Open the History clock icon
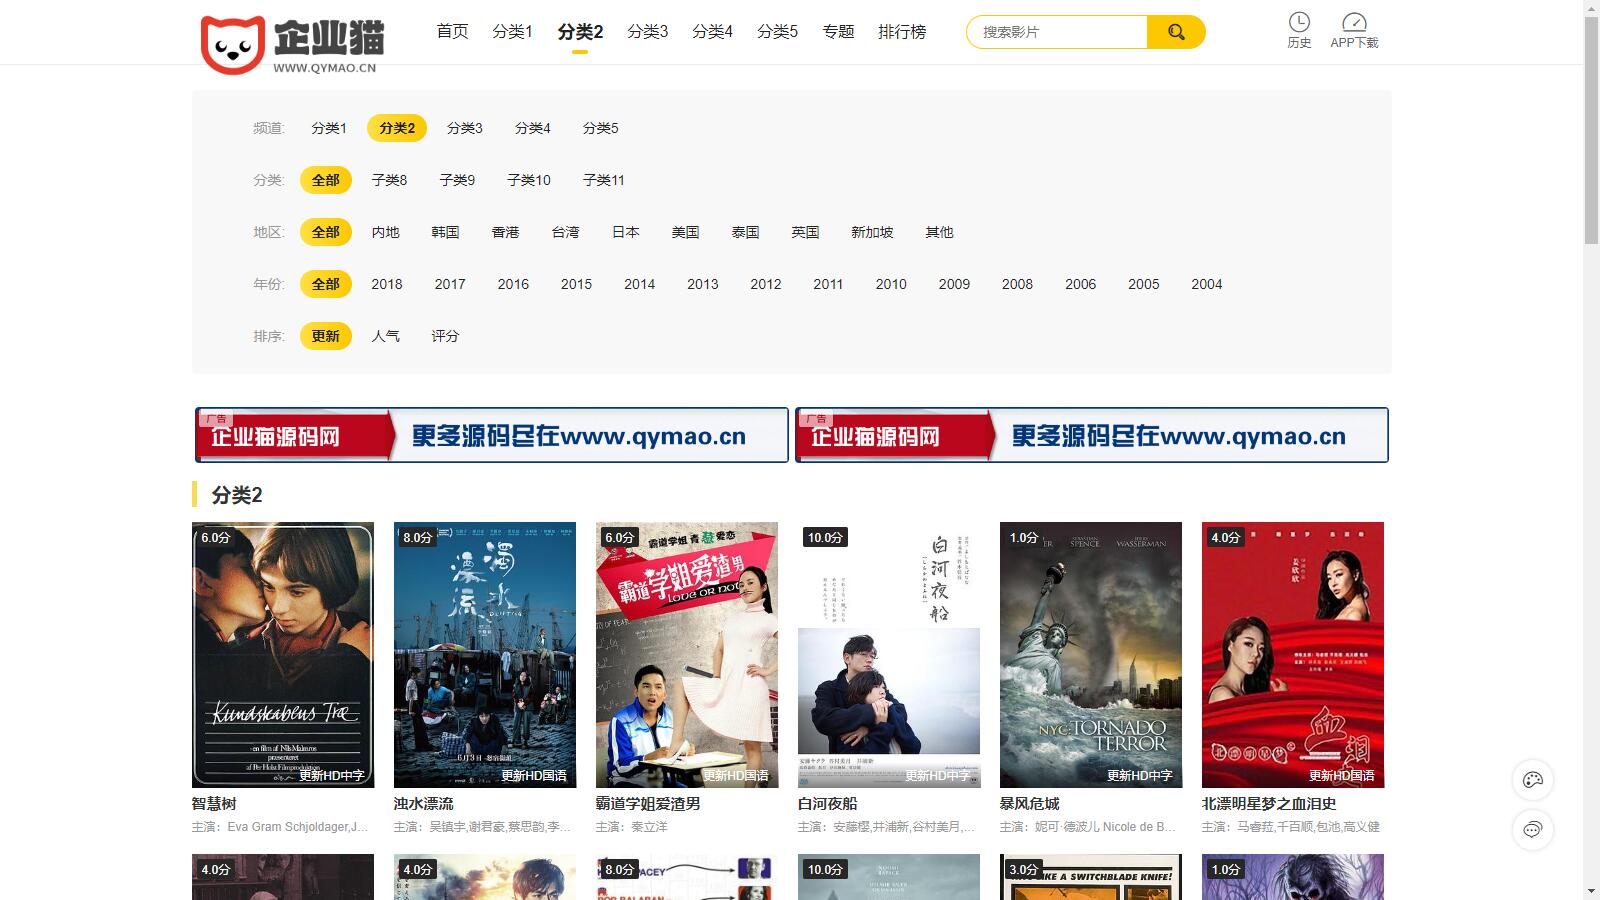The image size is (1600, 900). click(x=1299, y=23)
